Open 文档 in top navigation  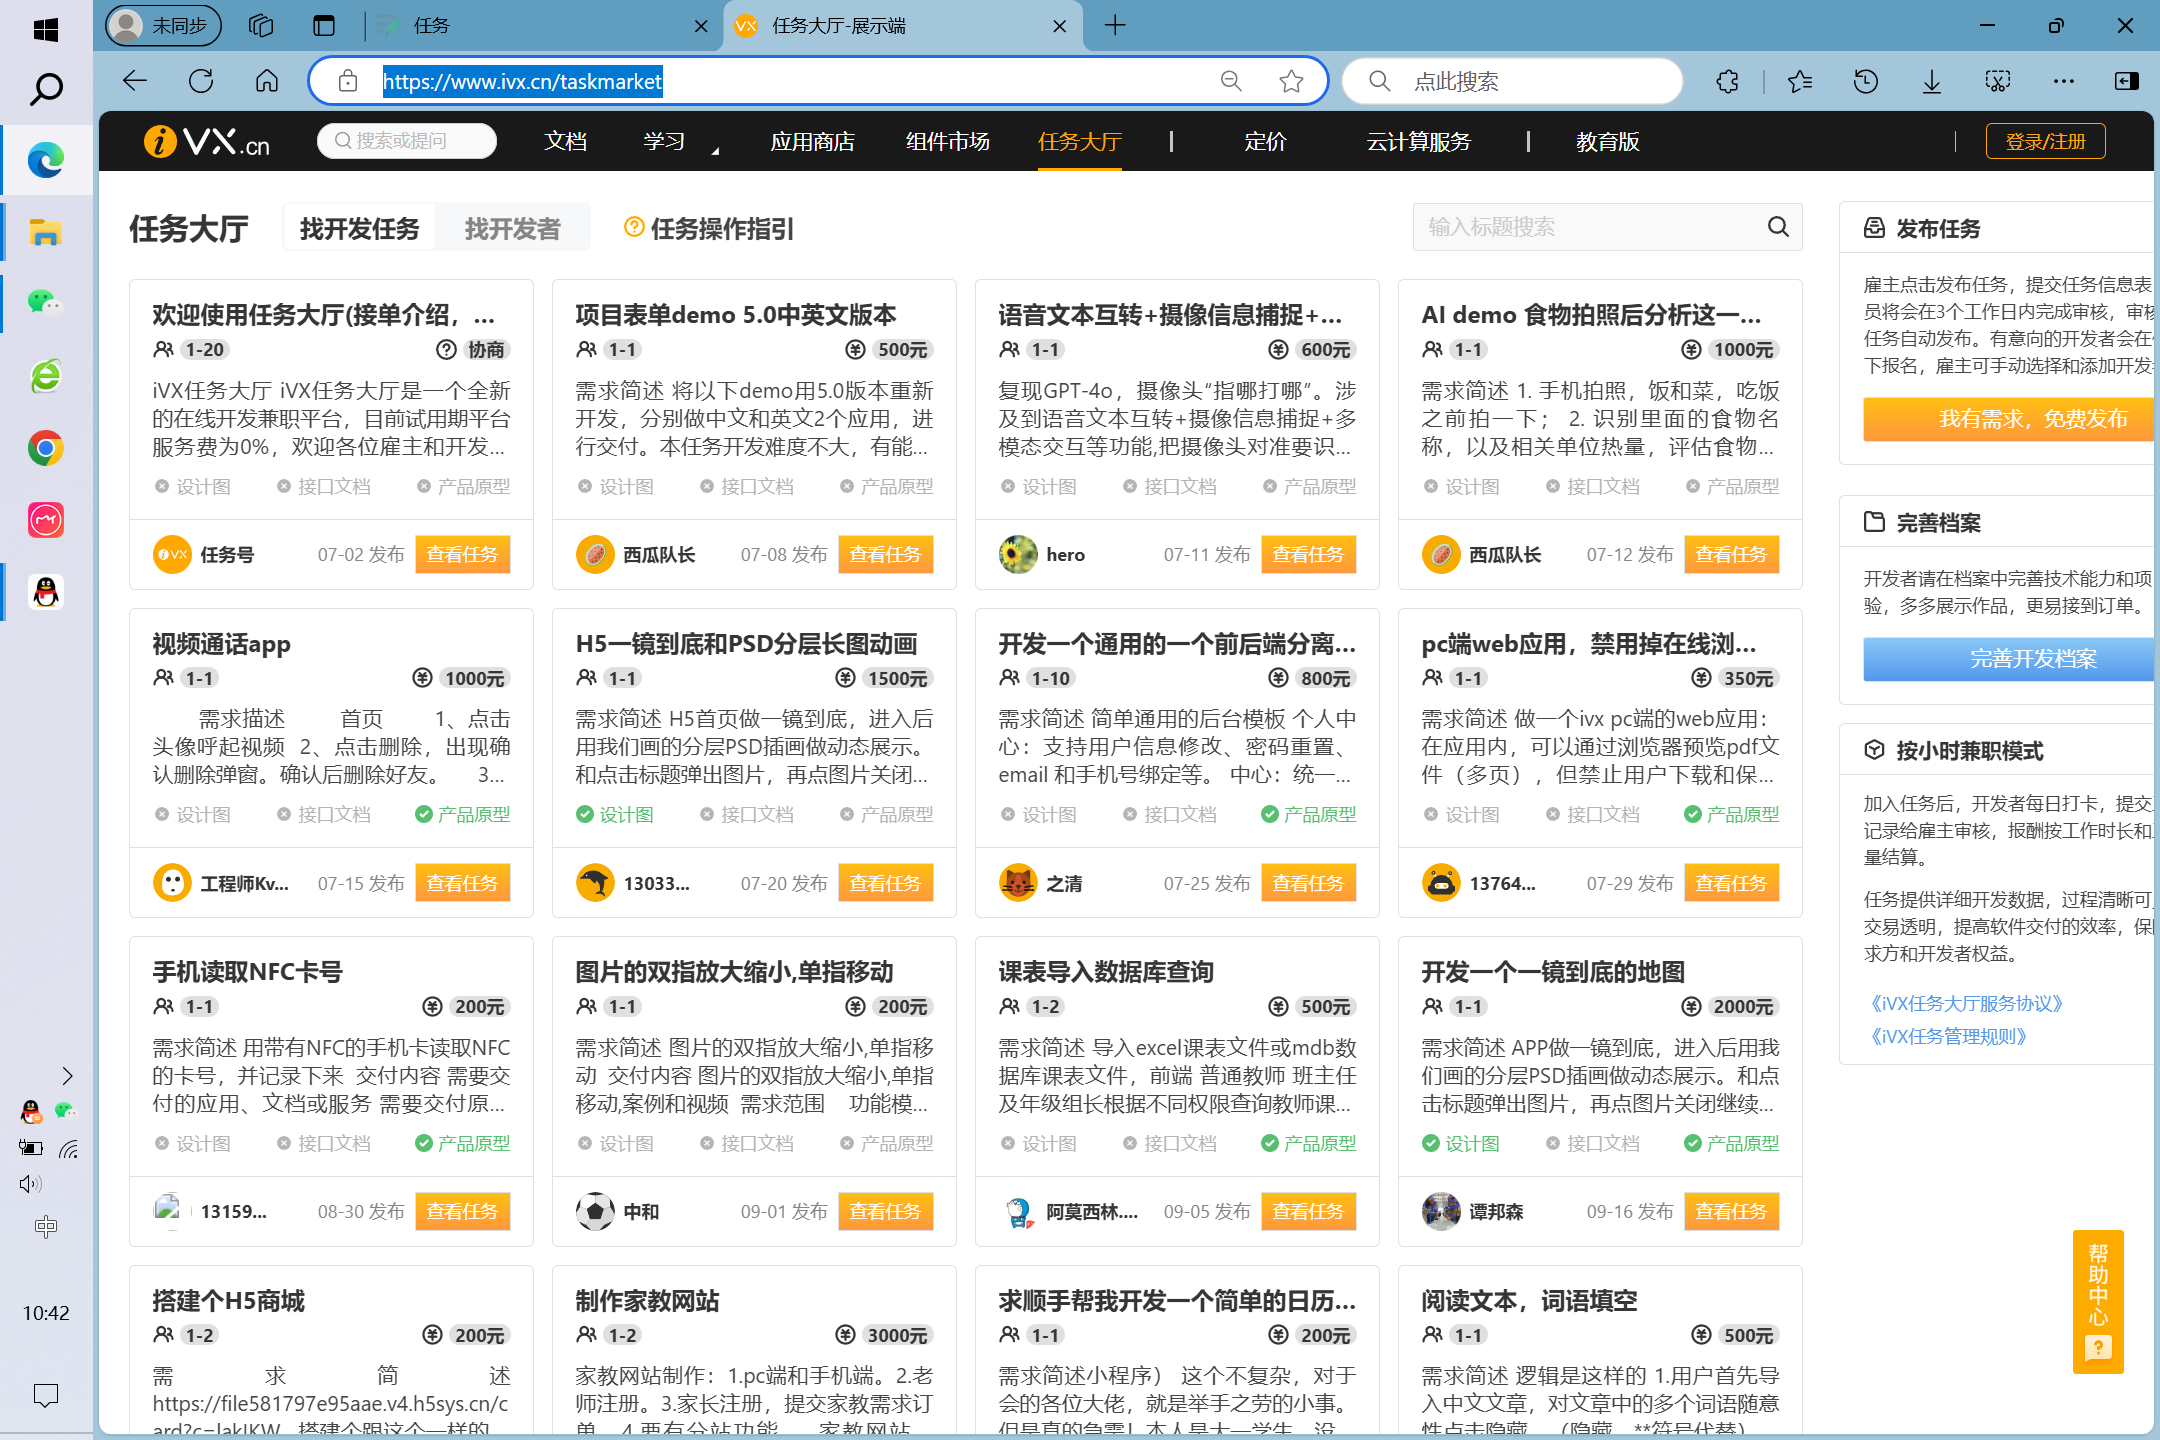[565, 141]
